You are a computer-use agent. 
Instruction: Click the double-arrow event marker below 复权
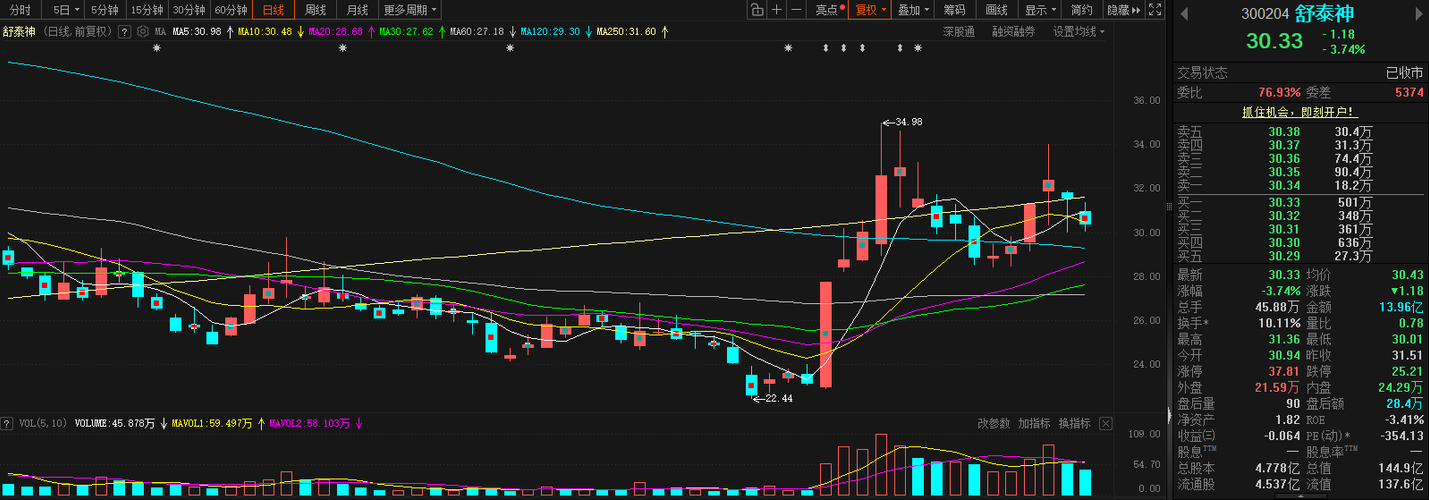(862, 48)
